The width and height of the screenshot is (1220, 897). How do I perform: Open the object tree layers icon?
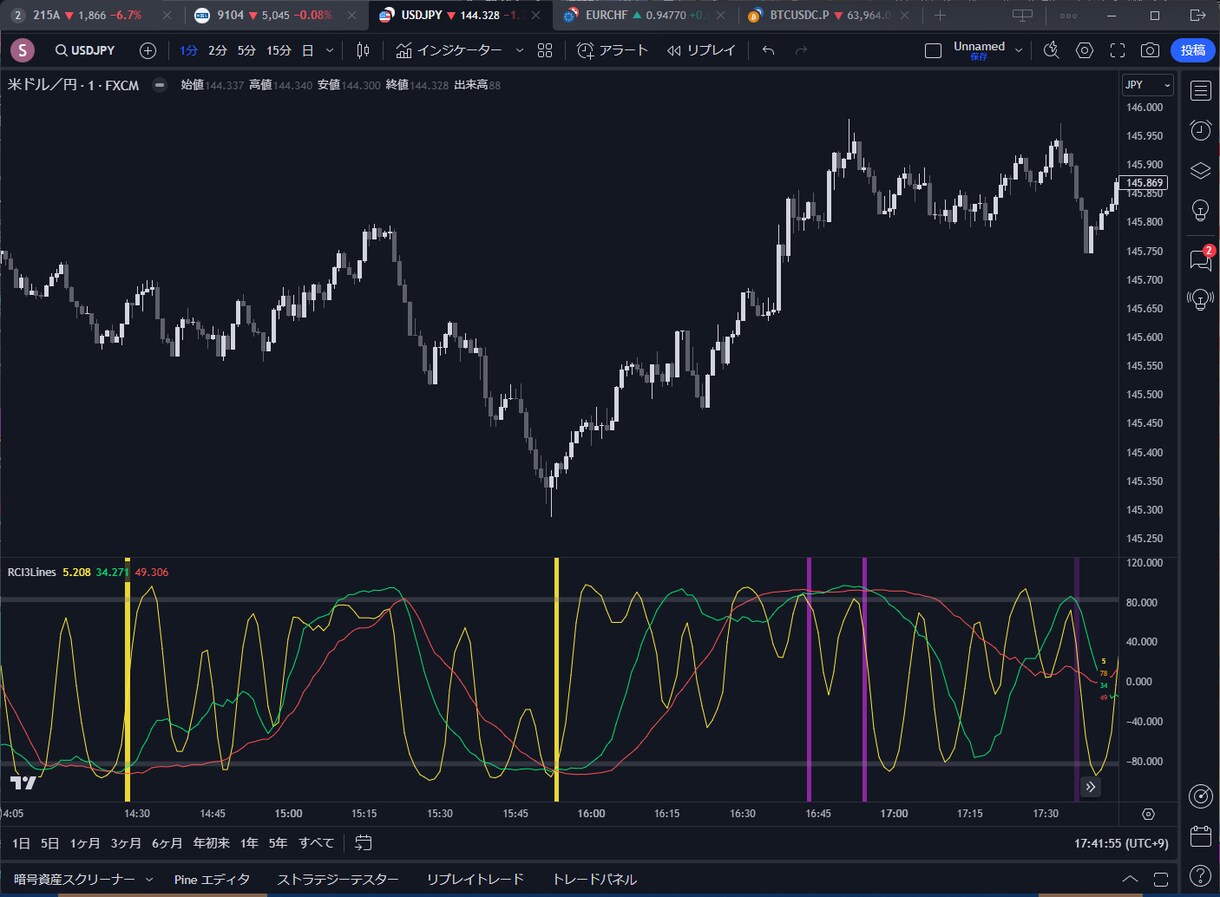pos(1201,171)
